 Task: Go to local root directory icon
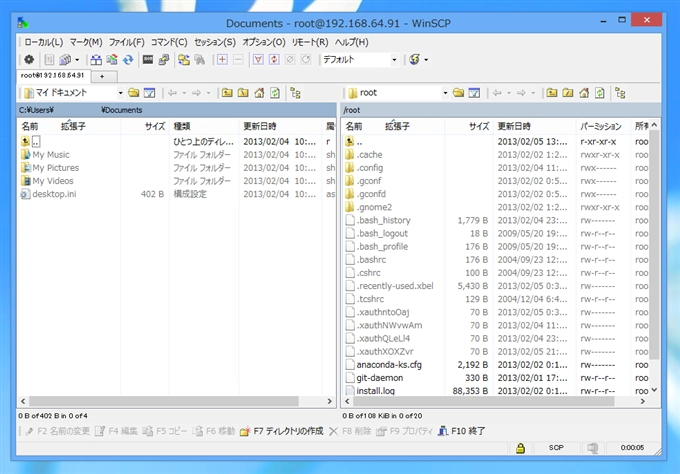click(243, 92)
